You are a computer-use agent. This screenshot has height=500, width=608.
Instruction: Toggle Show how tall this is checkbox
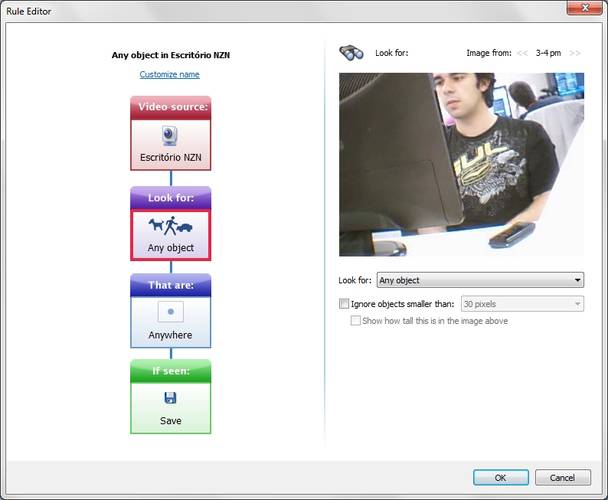[x=355, y=321]
